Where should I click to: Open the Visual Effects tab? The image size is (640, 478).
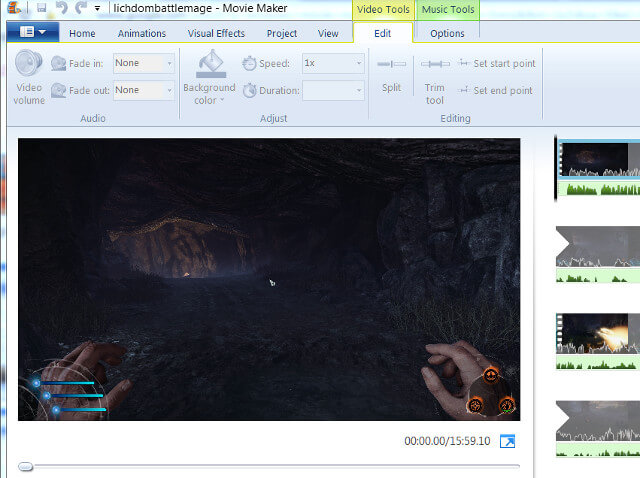click(216, 33)
